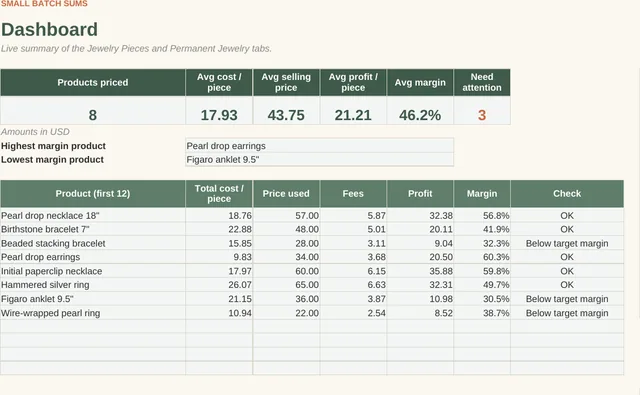Select the SMALL BATCH SUMS brand label
Image resolution: width=640 pixels, height=395 pixels.
point(44,4)
